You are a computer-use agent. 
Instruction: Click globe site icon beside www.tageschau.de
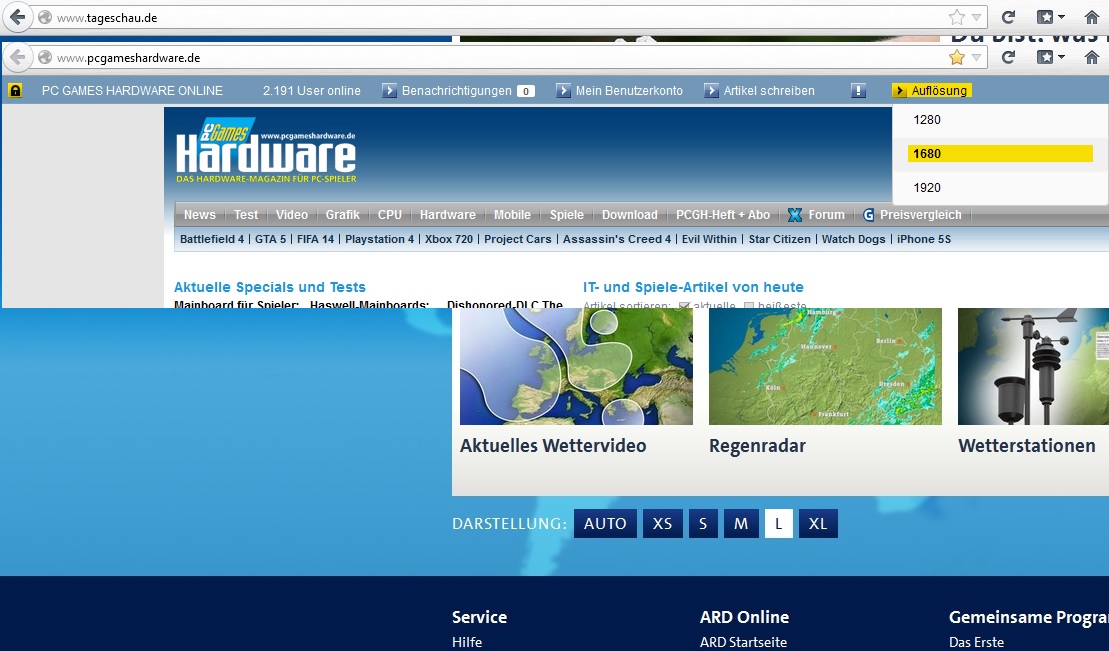pos(45,18)
